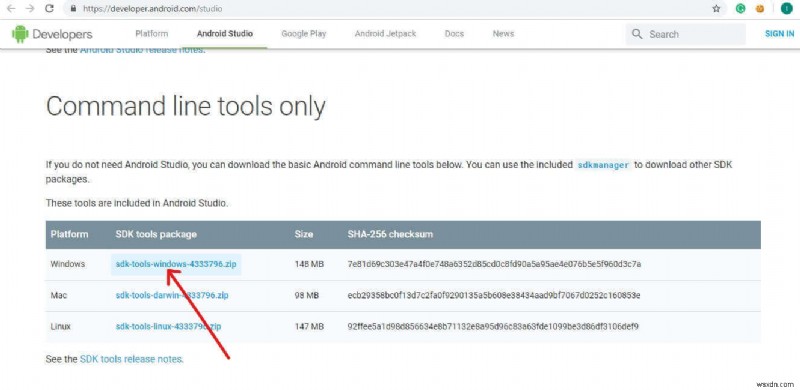Image resolution: width=800 pixels, height=390 pixels.
Task: Open the Google Play nav tab
Action: click(x=304, y=34)
